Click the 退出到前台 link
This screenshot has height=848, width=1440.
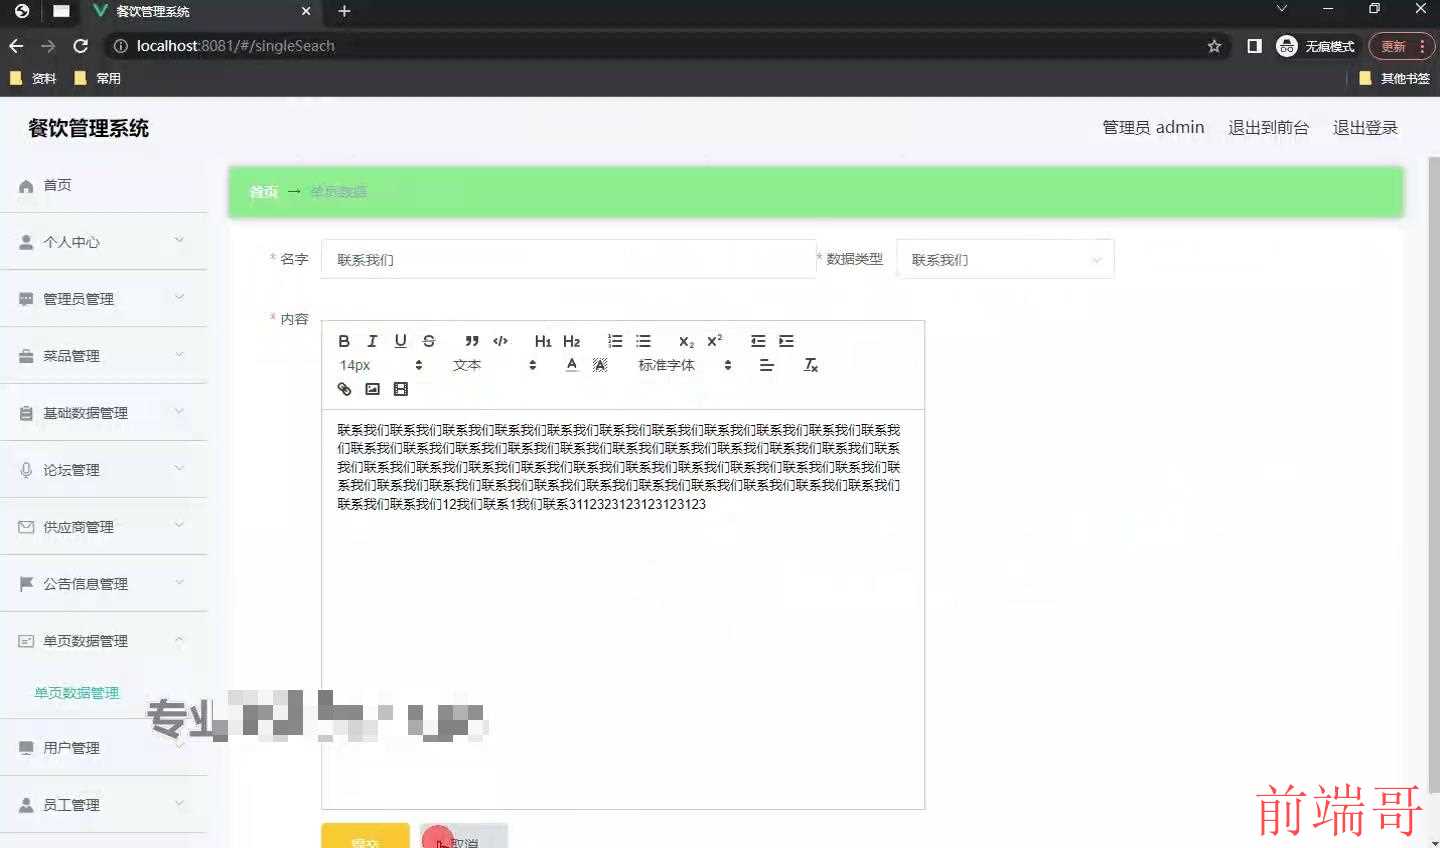click(x=1268, y=128)
